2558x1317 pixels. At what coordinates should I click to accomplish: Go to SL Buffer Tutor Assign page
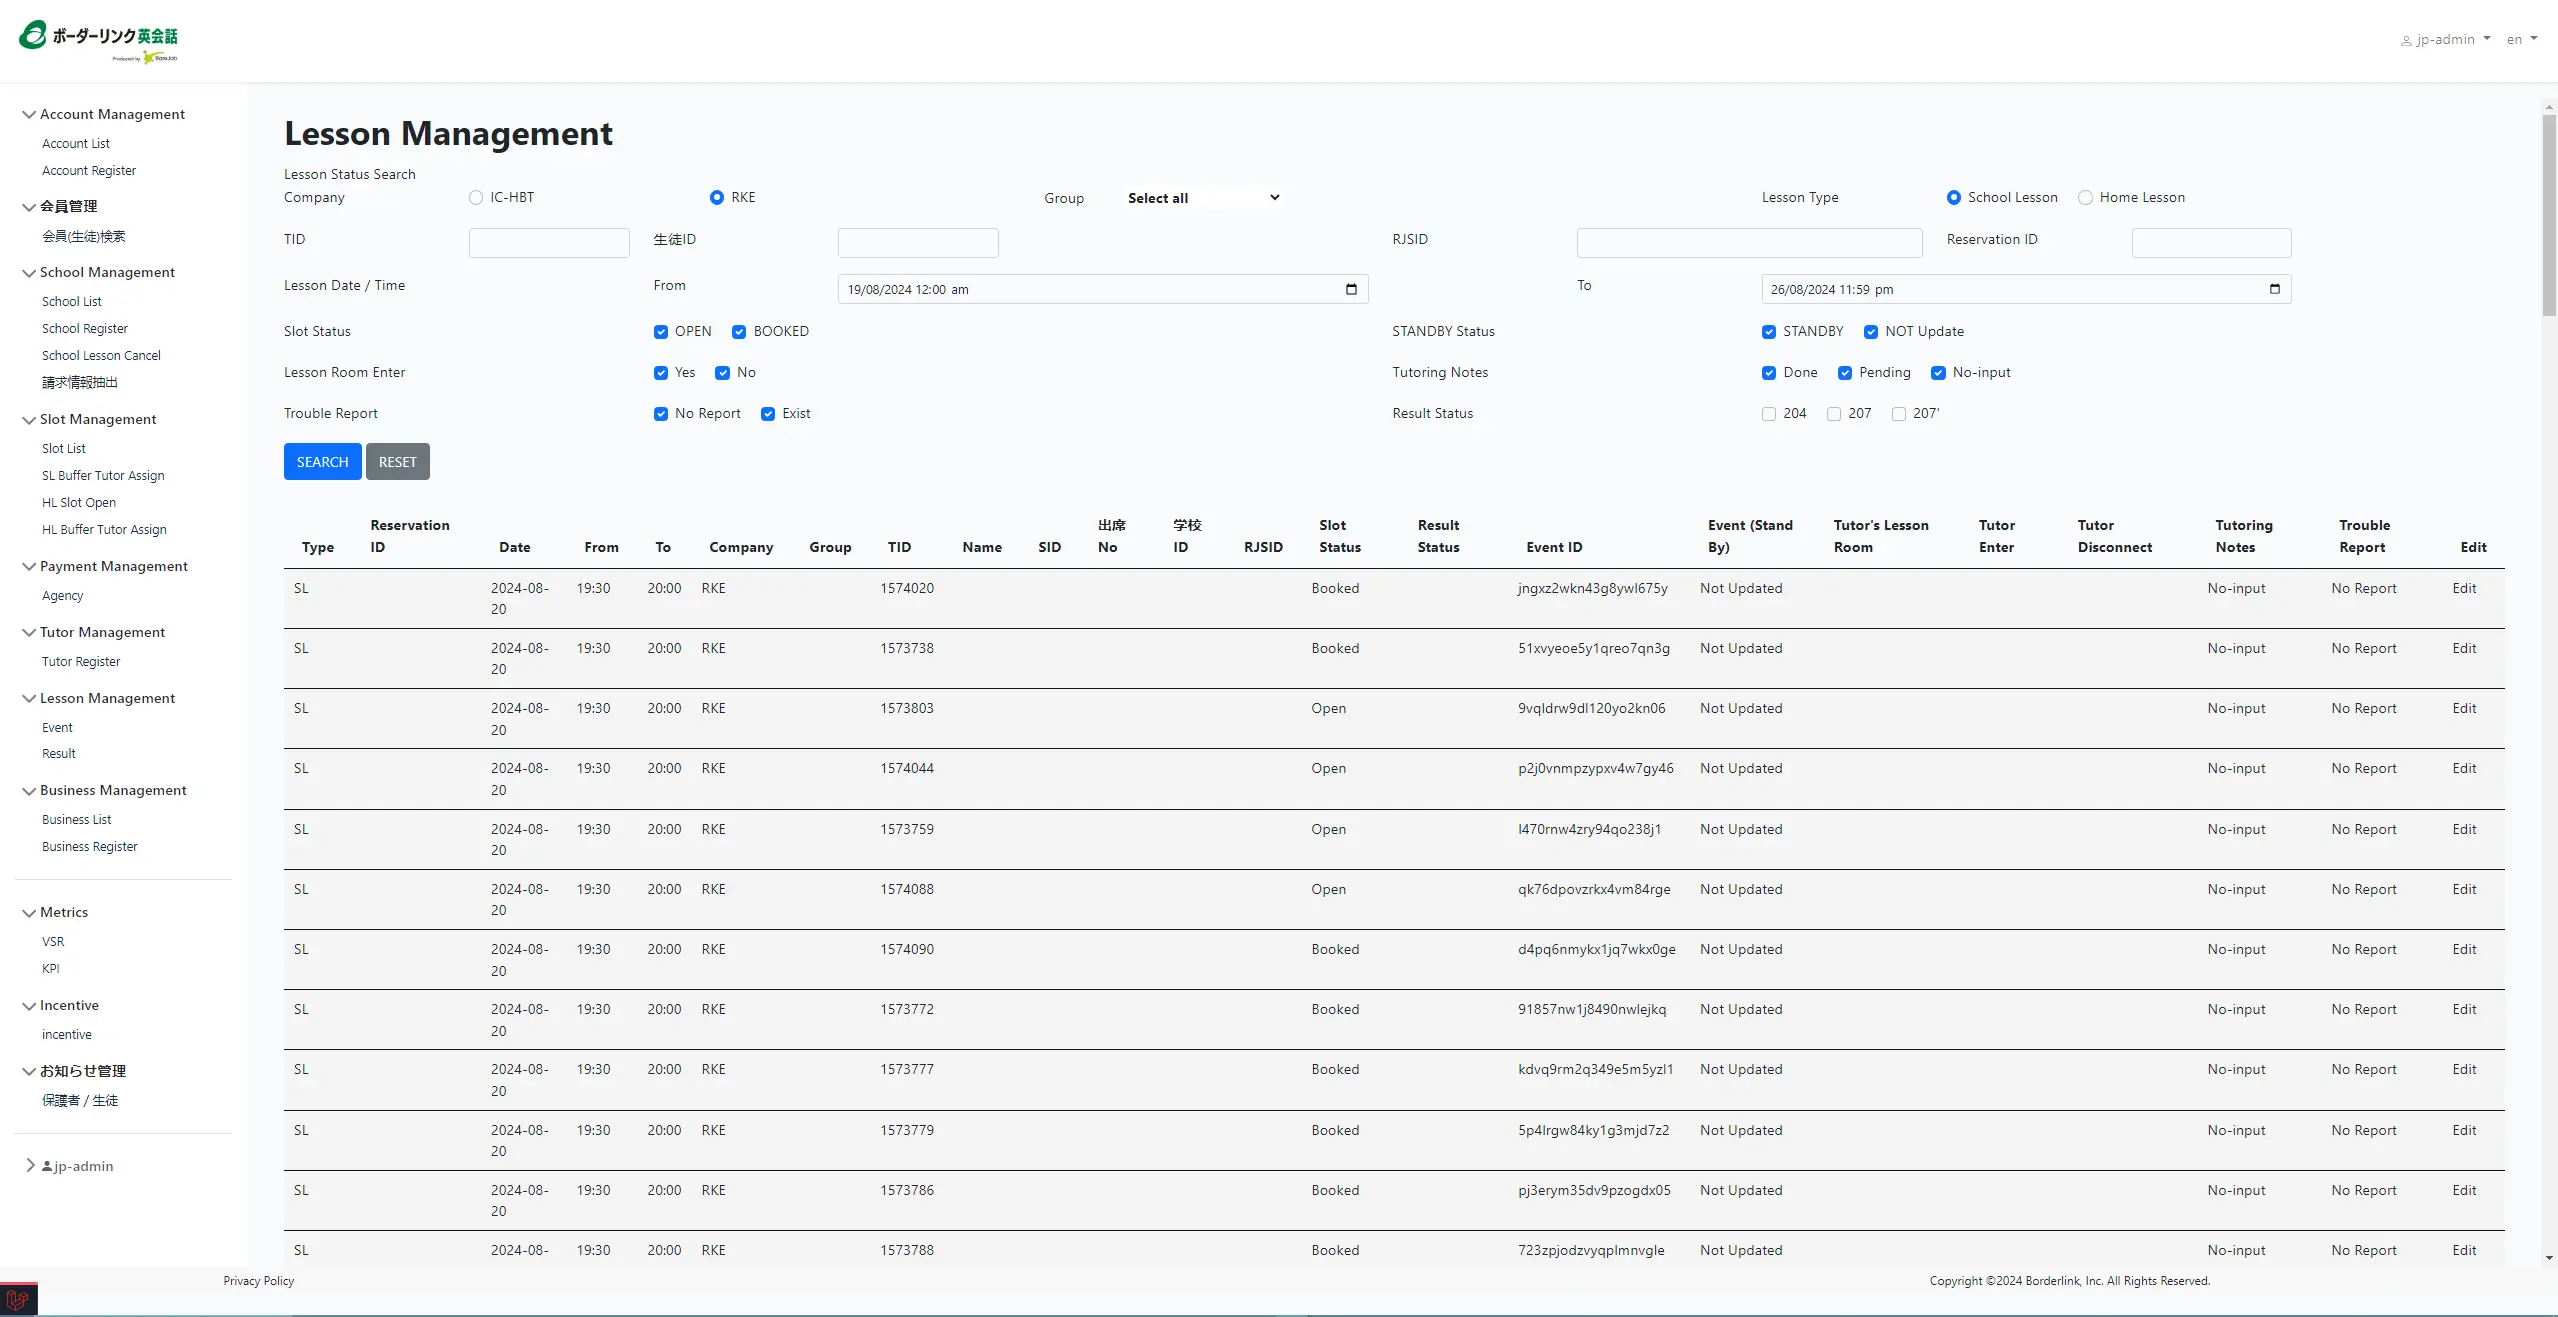coord(103,475)
